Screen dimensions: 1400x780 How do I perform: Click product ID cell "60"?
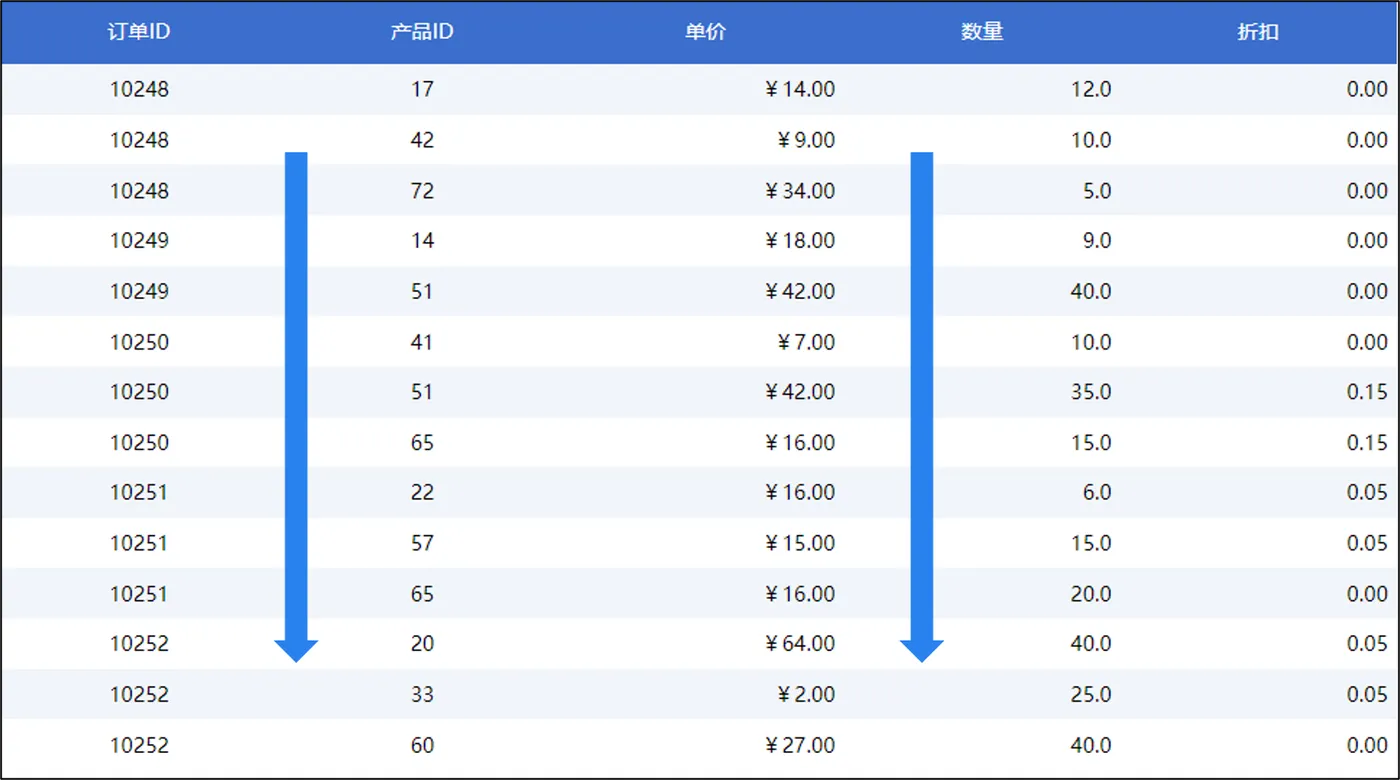(x=422, y=745)
